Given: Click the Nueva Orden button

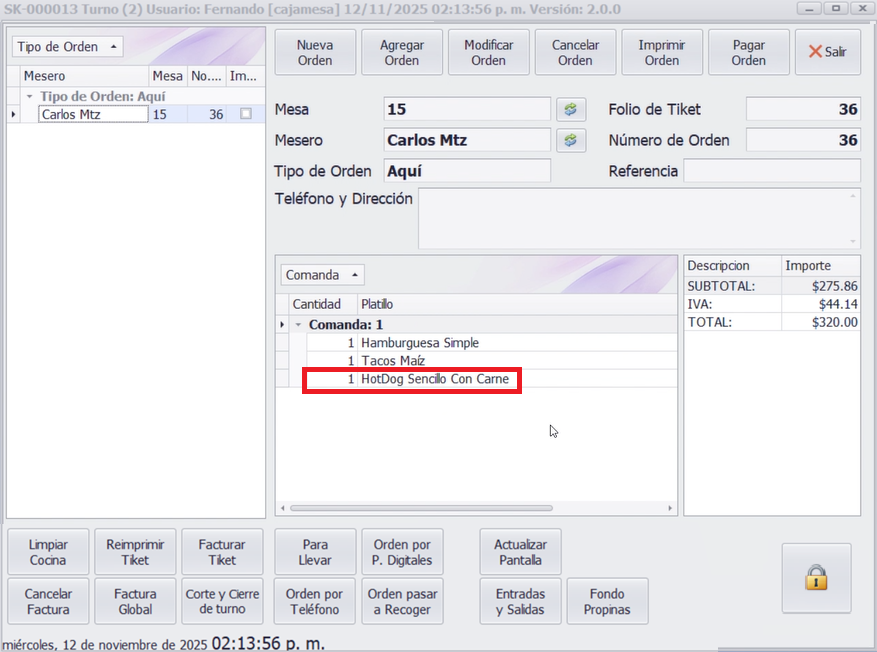Looking at the screenshot, I should [315, 52].
